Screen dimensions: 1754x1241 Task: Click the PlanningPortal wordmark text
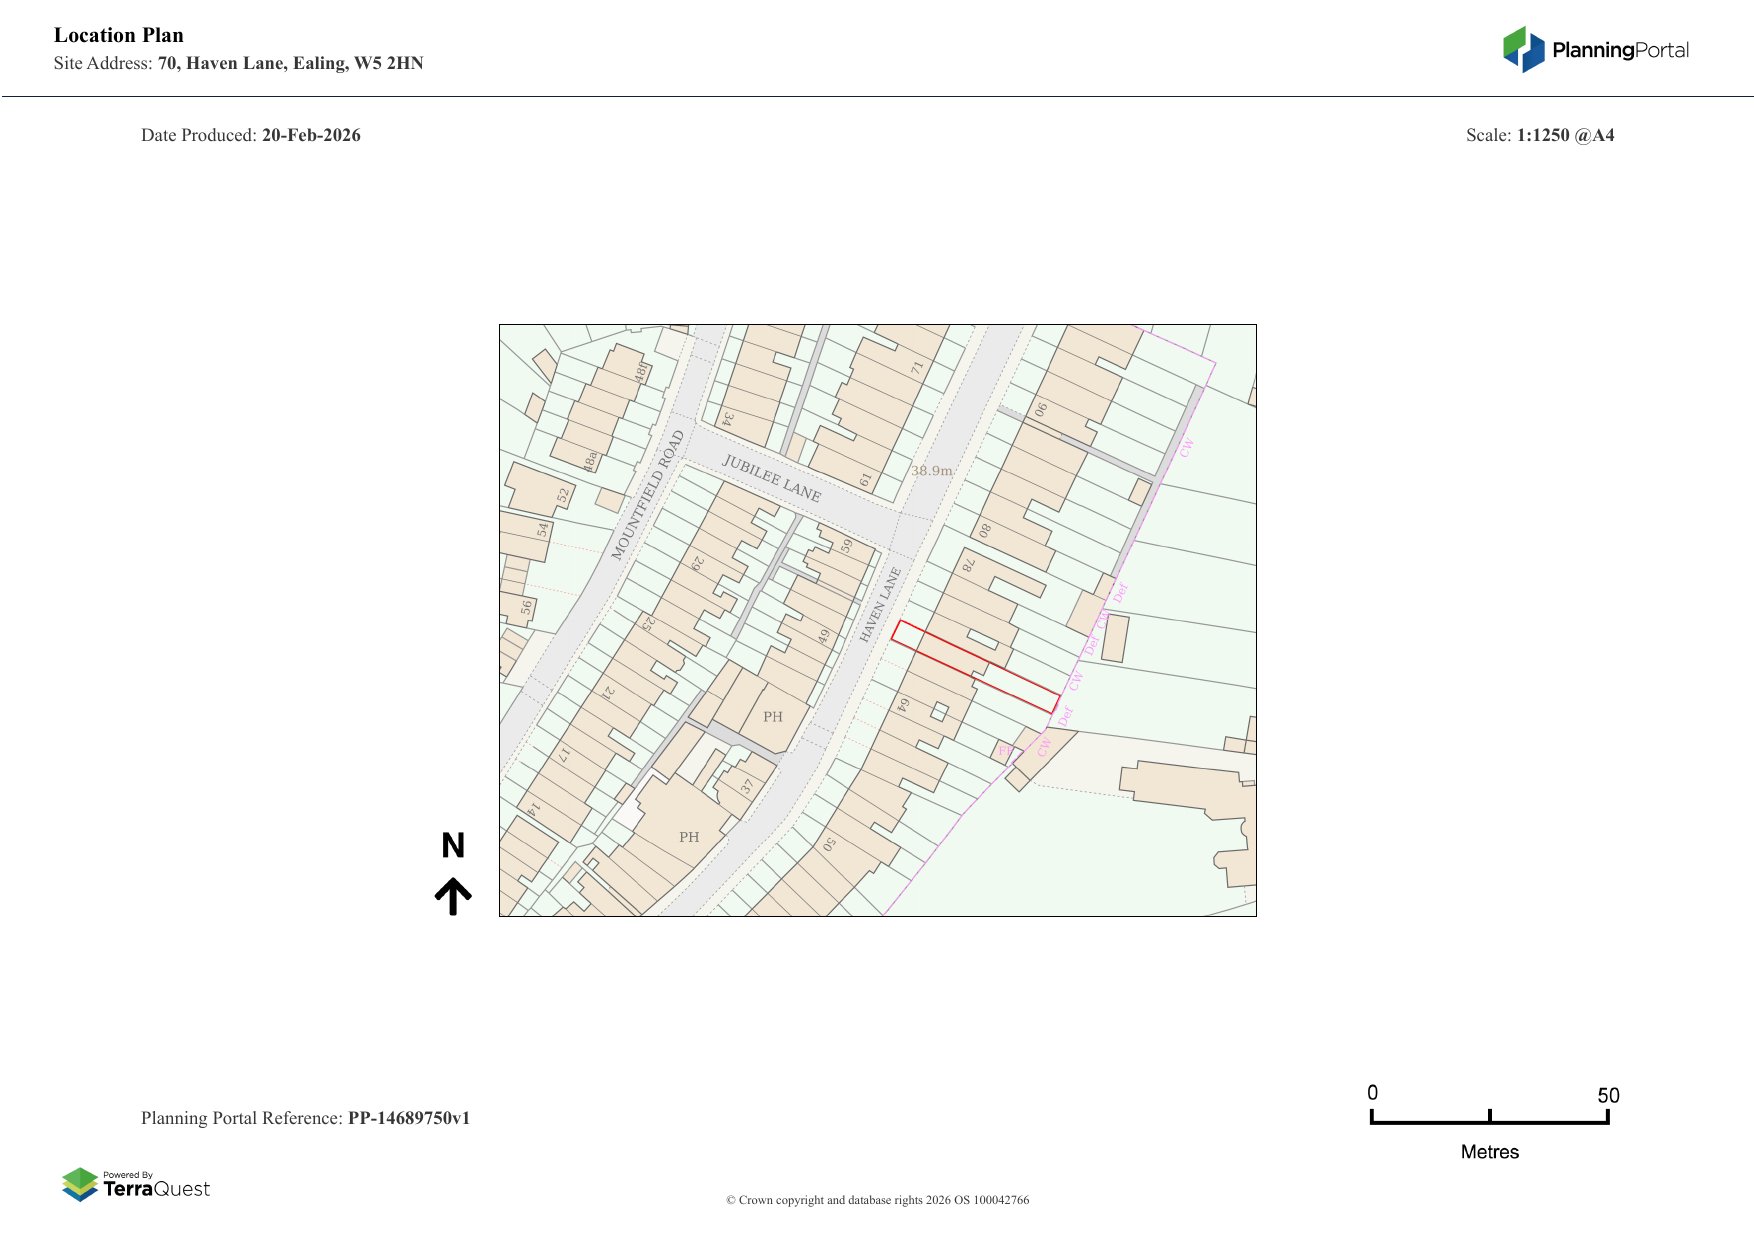click(1620, 50)
